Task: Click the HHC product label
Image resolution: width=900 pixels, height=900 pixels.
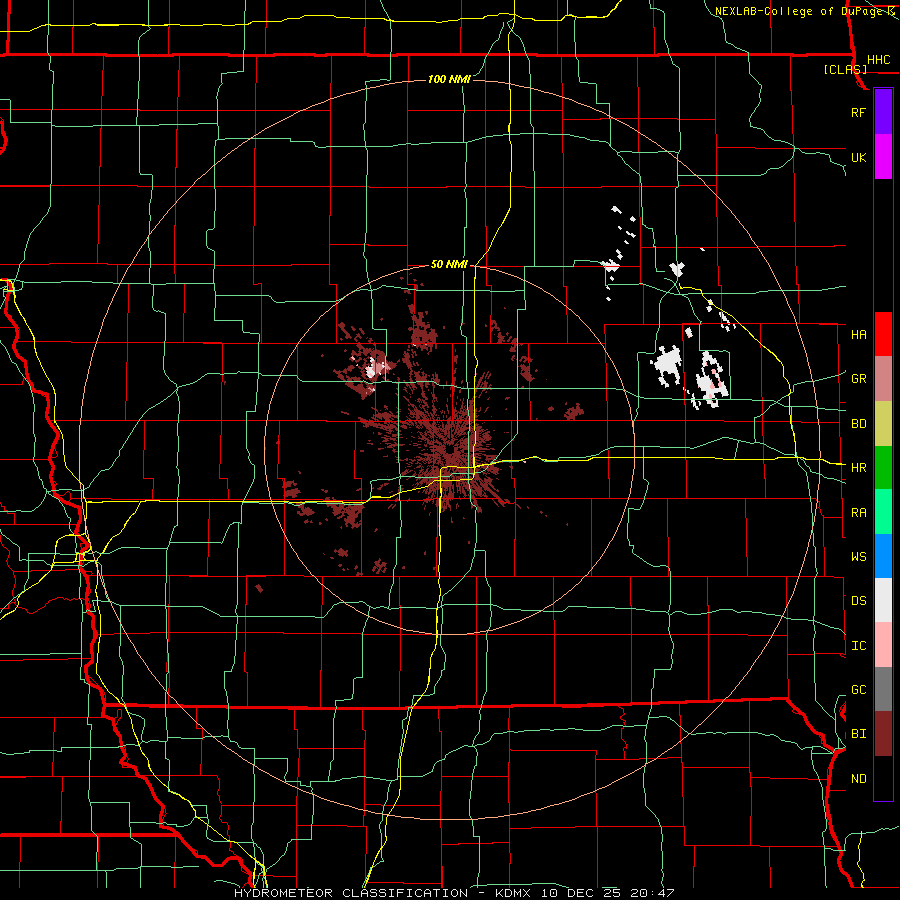Action: coord(878,60)
